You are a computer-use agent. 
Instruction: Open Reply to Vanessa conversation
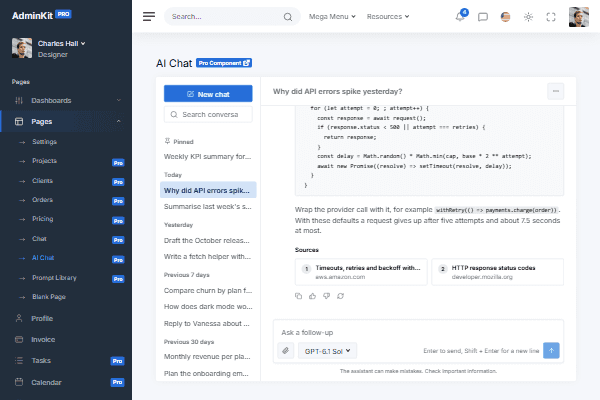point(208,324)
